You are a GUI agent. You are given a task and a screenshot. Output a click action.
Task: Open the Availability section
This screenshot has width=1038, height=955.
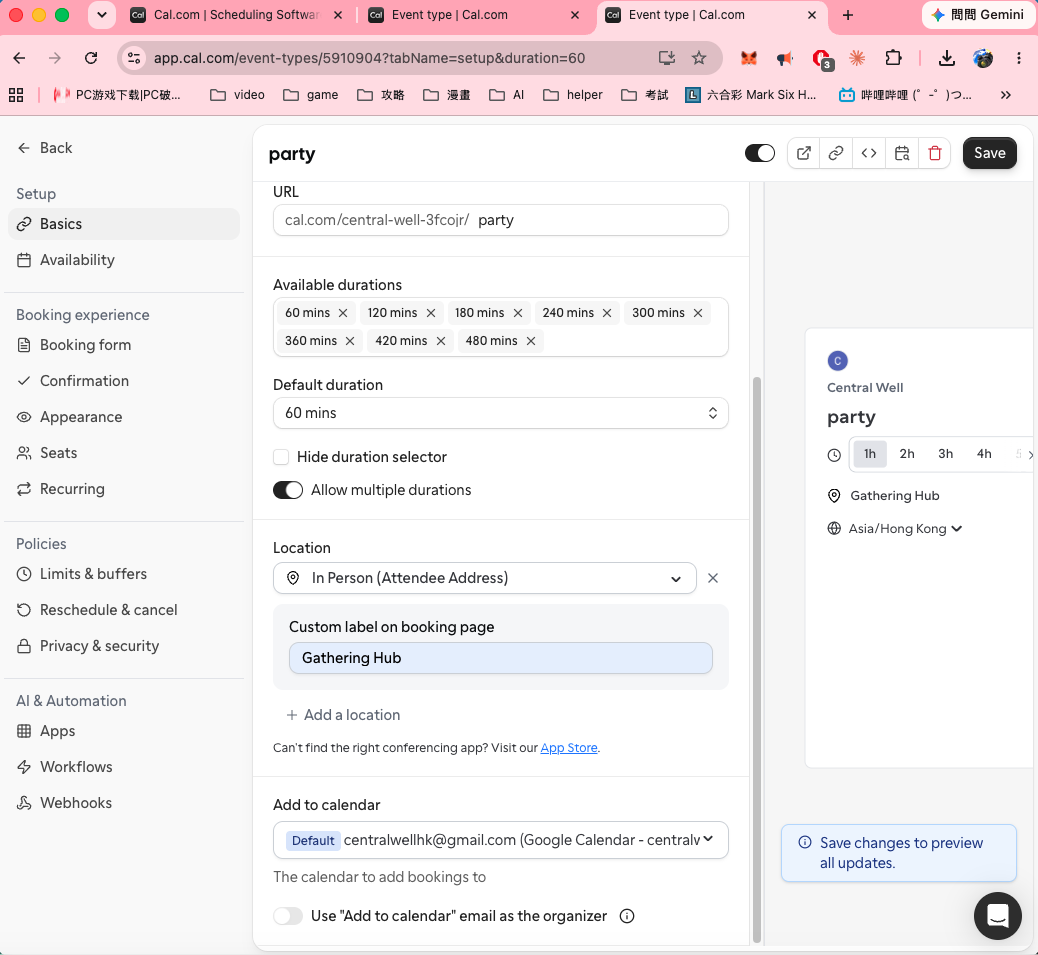[124, 260]
